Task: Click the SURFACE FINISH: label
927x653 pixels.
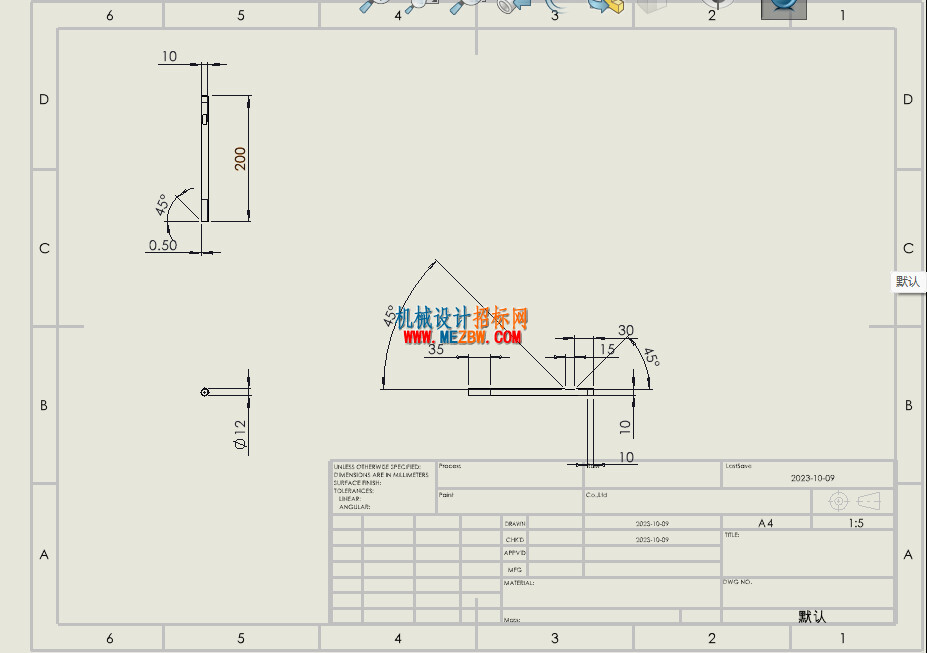Action: [x=357, y=483]
